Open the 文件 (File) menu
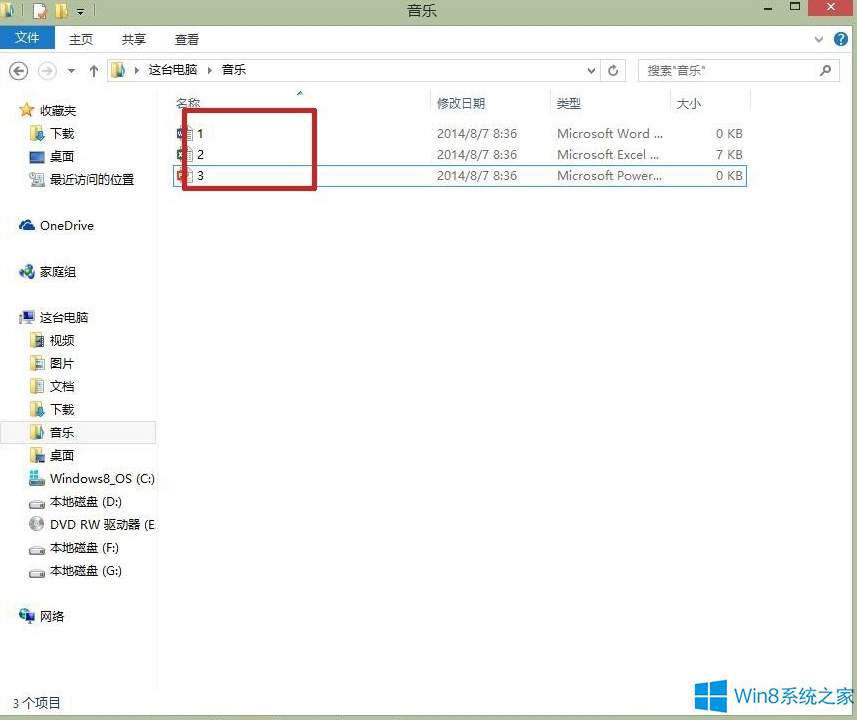 (x=28, y=38)
